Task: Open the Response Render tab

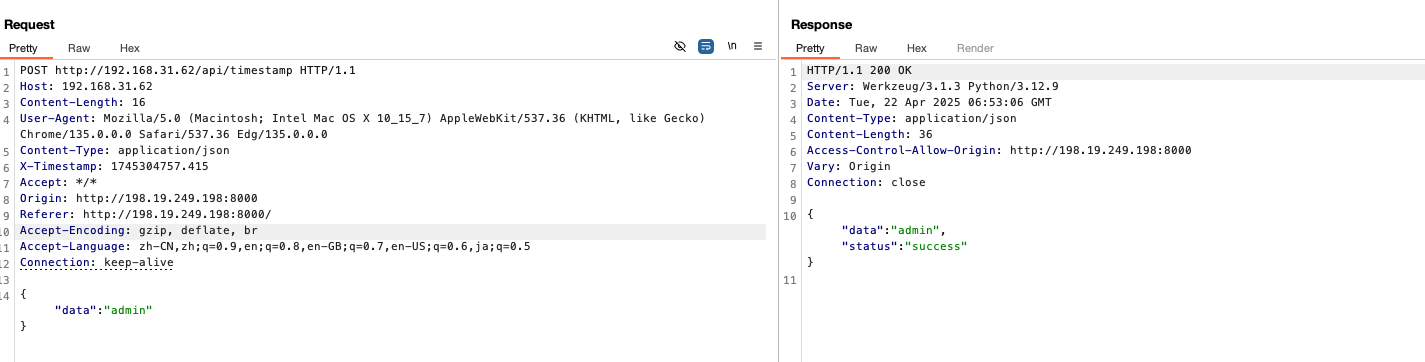Action: click(975, 48)
